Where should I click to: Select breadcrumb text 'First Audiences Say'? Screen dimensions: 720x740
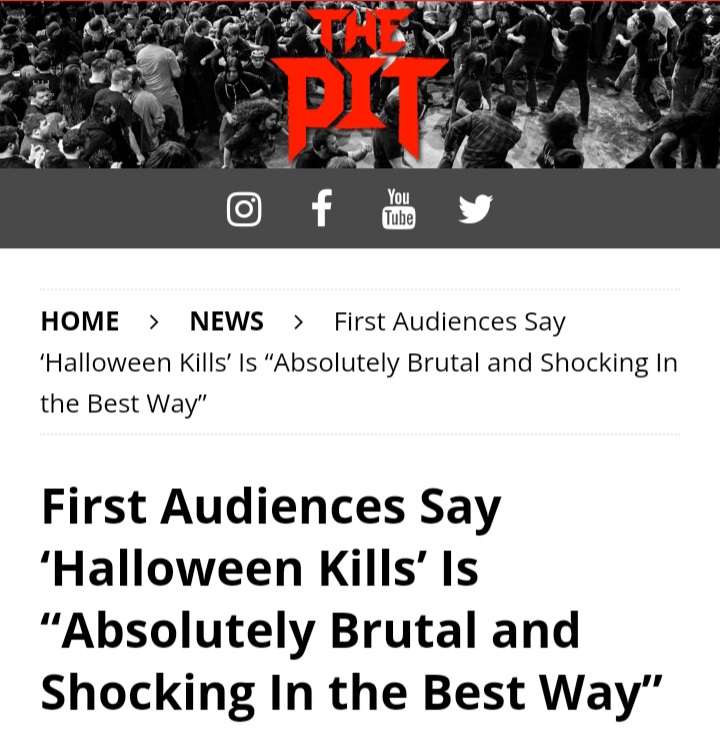click(450, 322)
